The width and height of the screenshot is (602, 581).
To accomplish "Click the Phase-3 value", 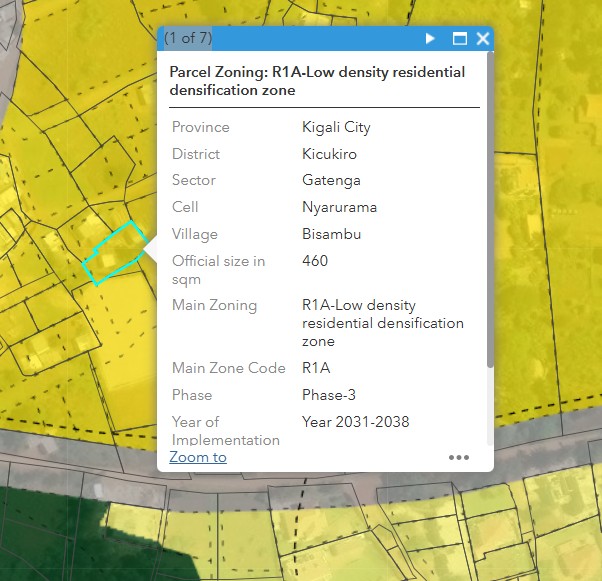I will (329, 395).
